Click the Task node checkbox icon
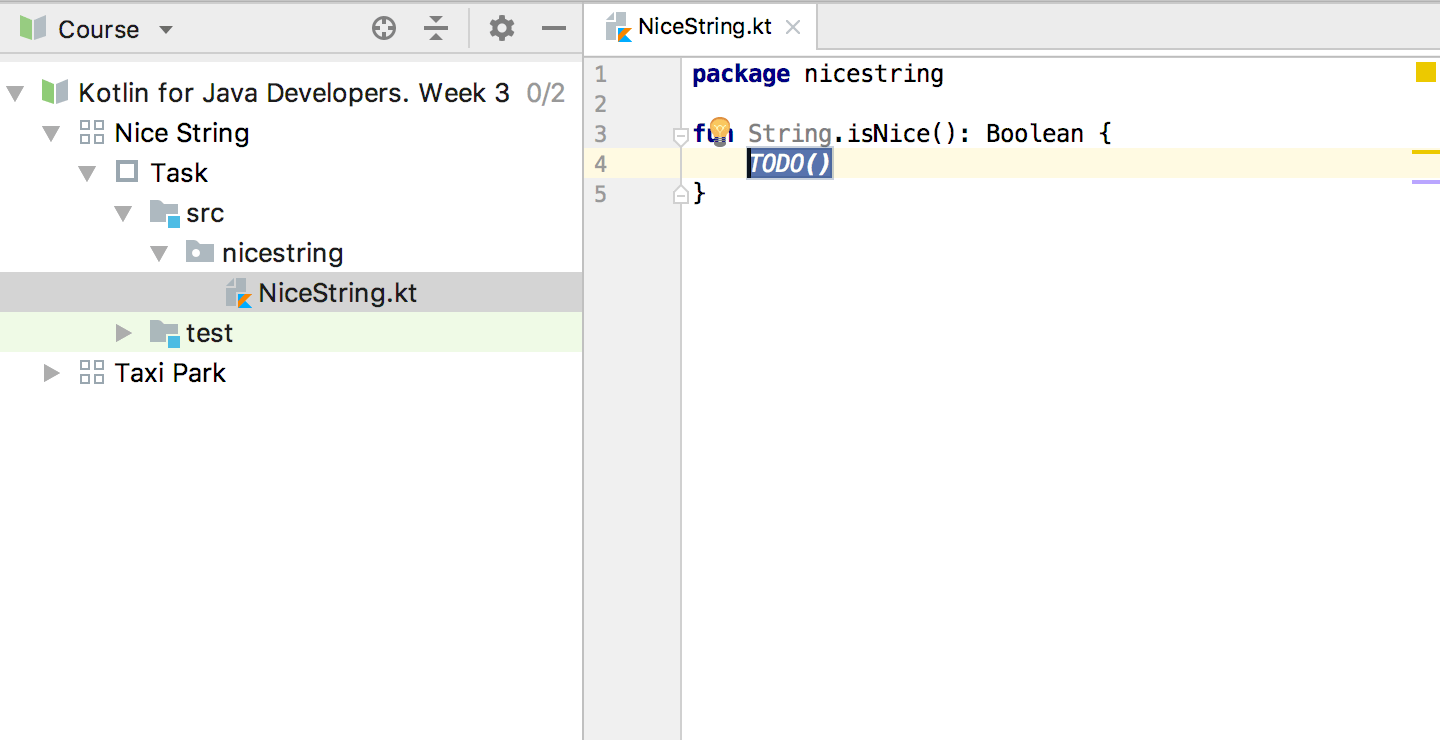 pos(127,172)
